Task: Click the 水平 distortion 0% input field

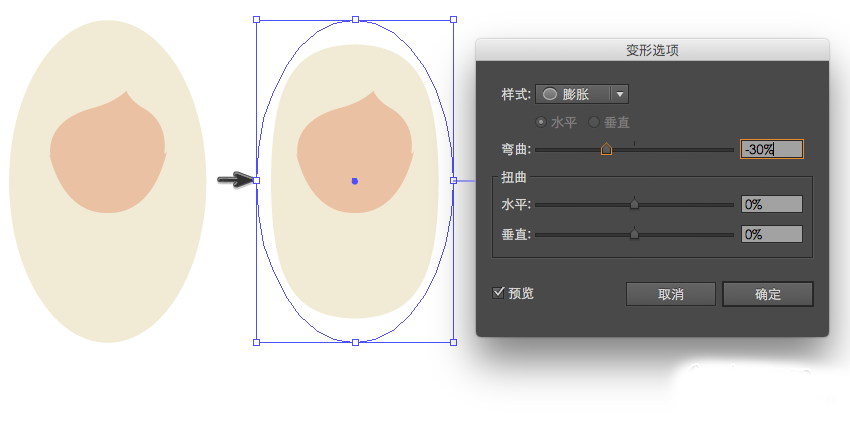Action: (771, 204)
